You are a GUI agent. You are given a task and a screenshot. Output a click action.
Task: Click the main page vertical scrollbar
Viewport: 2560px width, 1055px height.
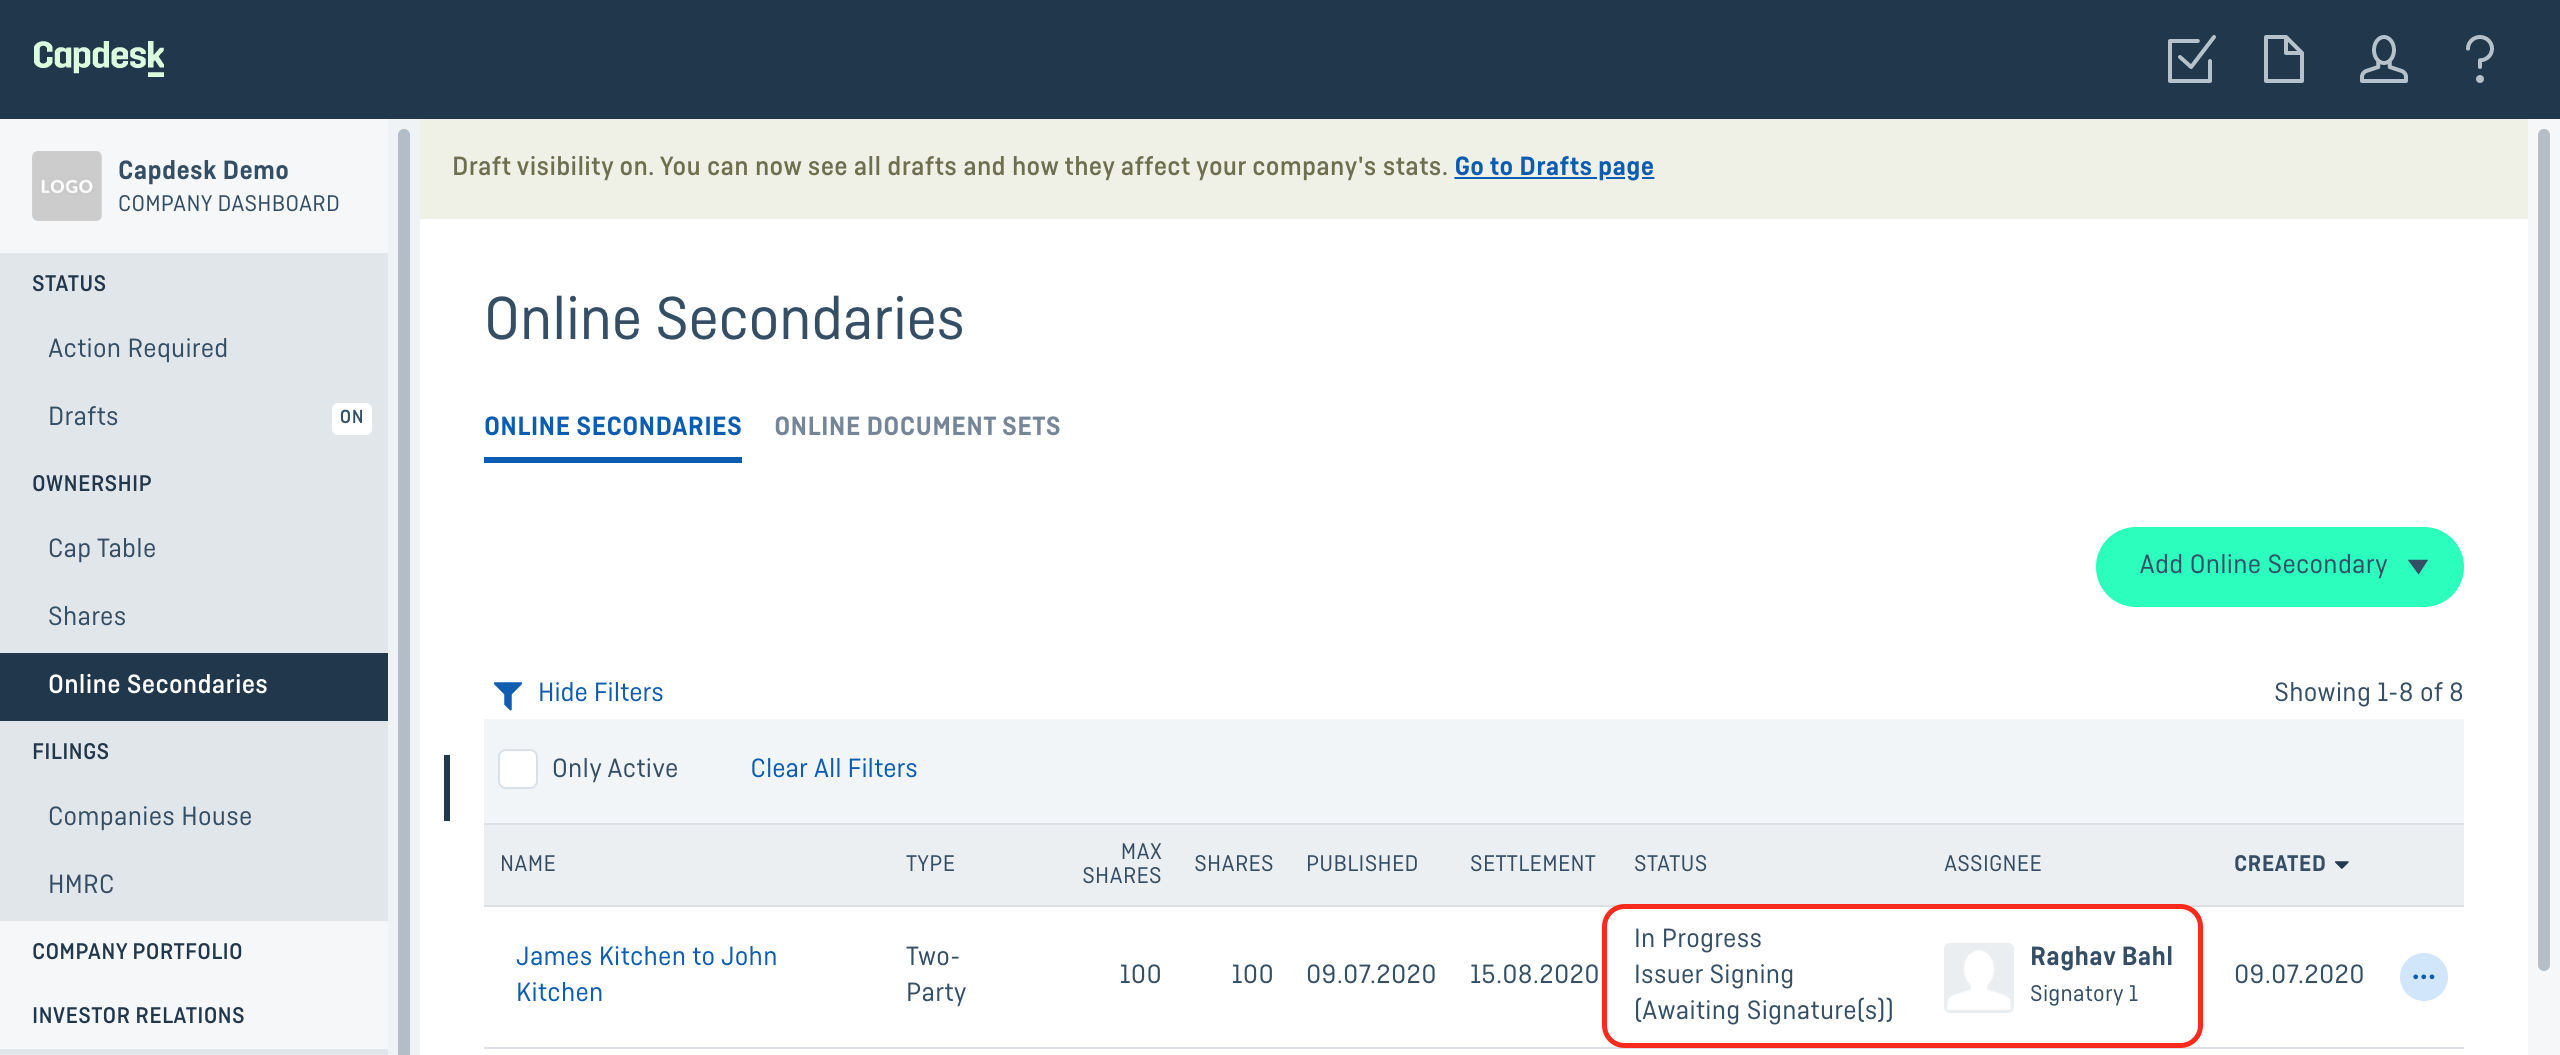[2544, 550]
